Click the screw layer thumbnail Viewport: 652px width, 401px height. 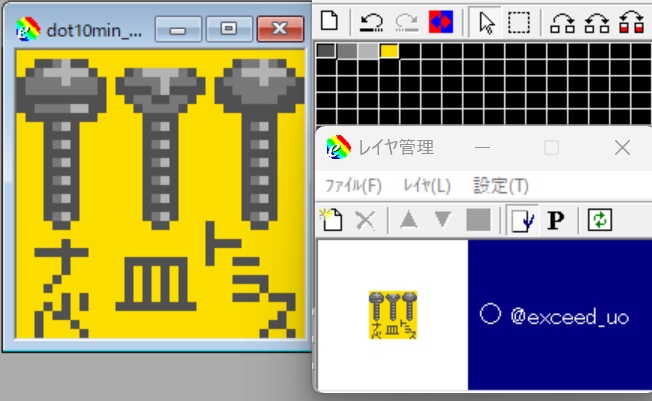click(x=393, y=315)
